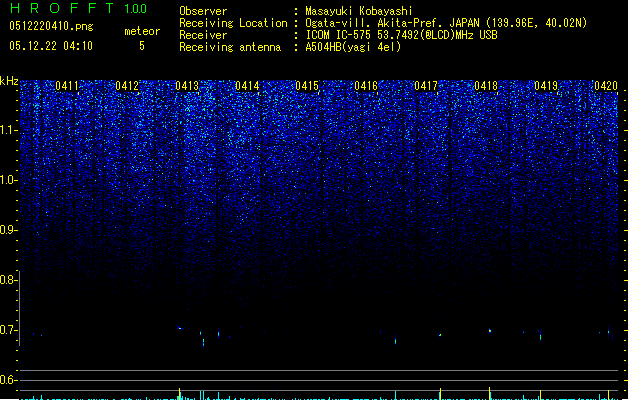
Task: Click the Ogata-vill. Akita-Pref. JAPAN location text
Action: point(446,23)
